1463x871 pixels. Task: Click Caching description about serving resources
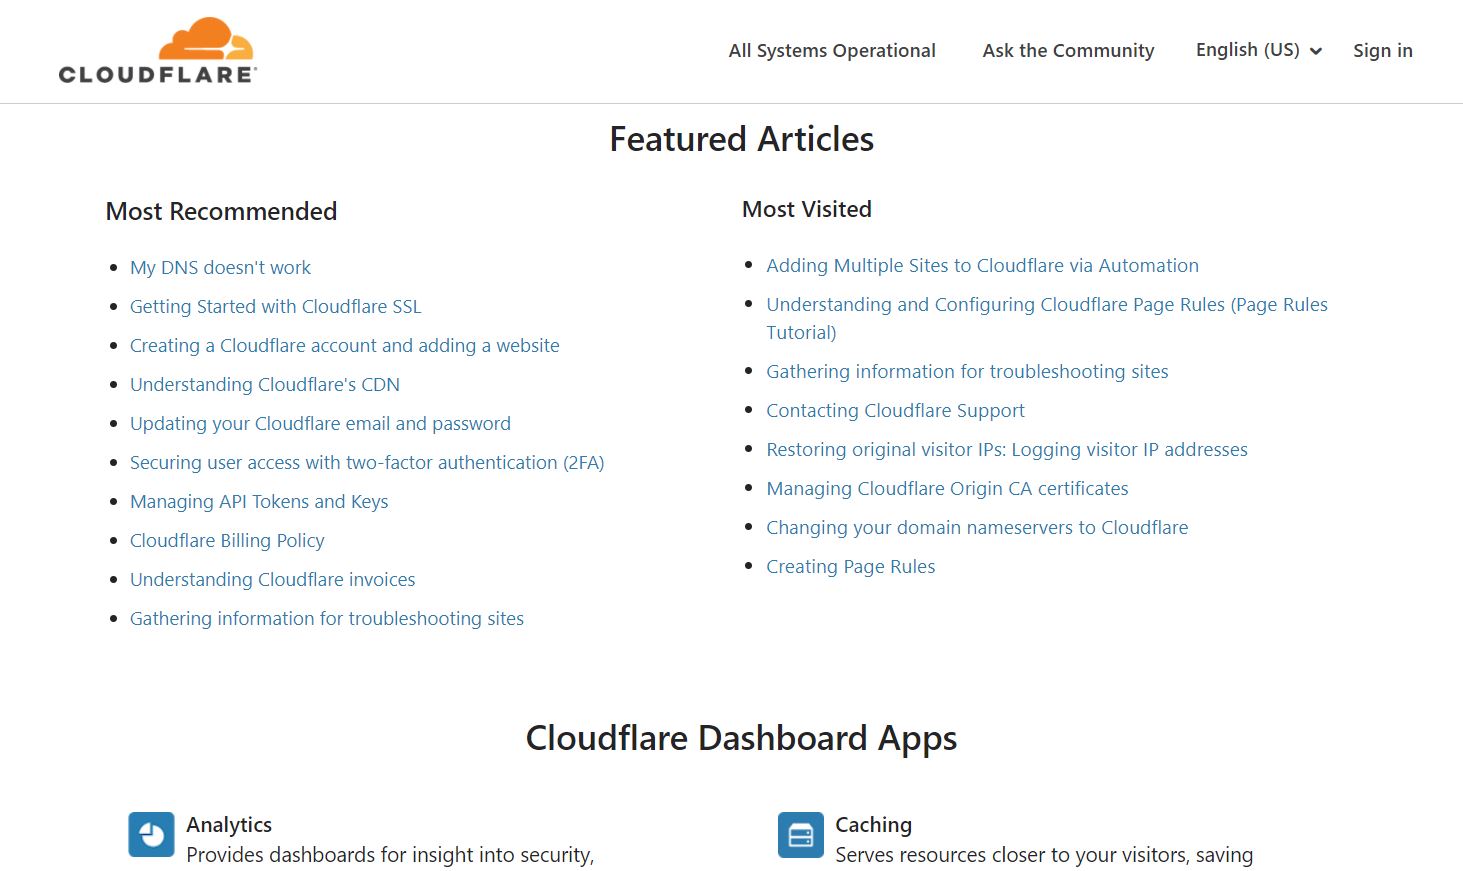pyautogui.click(x=1044, y=855)
